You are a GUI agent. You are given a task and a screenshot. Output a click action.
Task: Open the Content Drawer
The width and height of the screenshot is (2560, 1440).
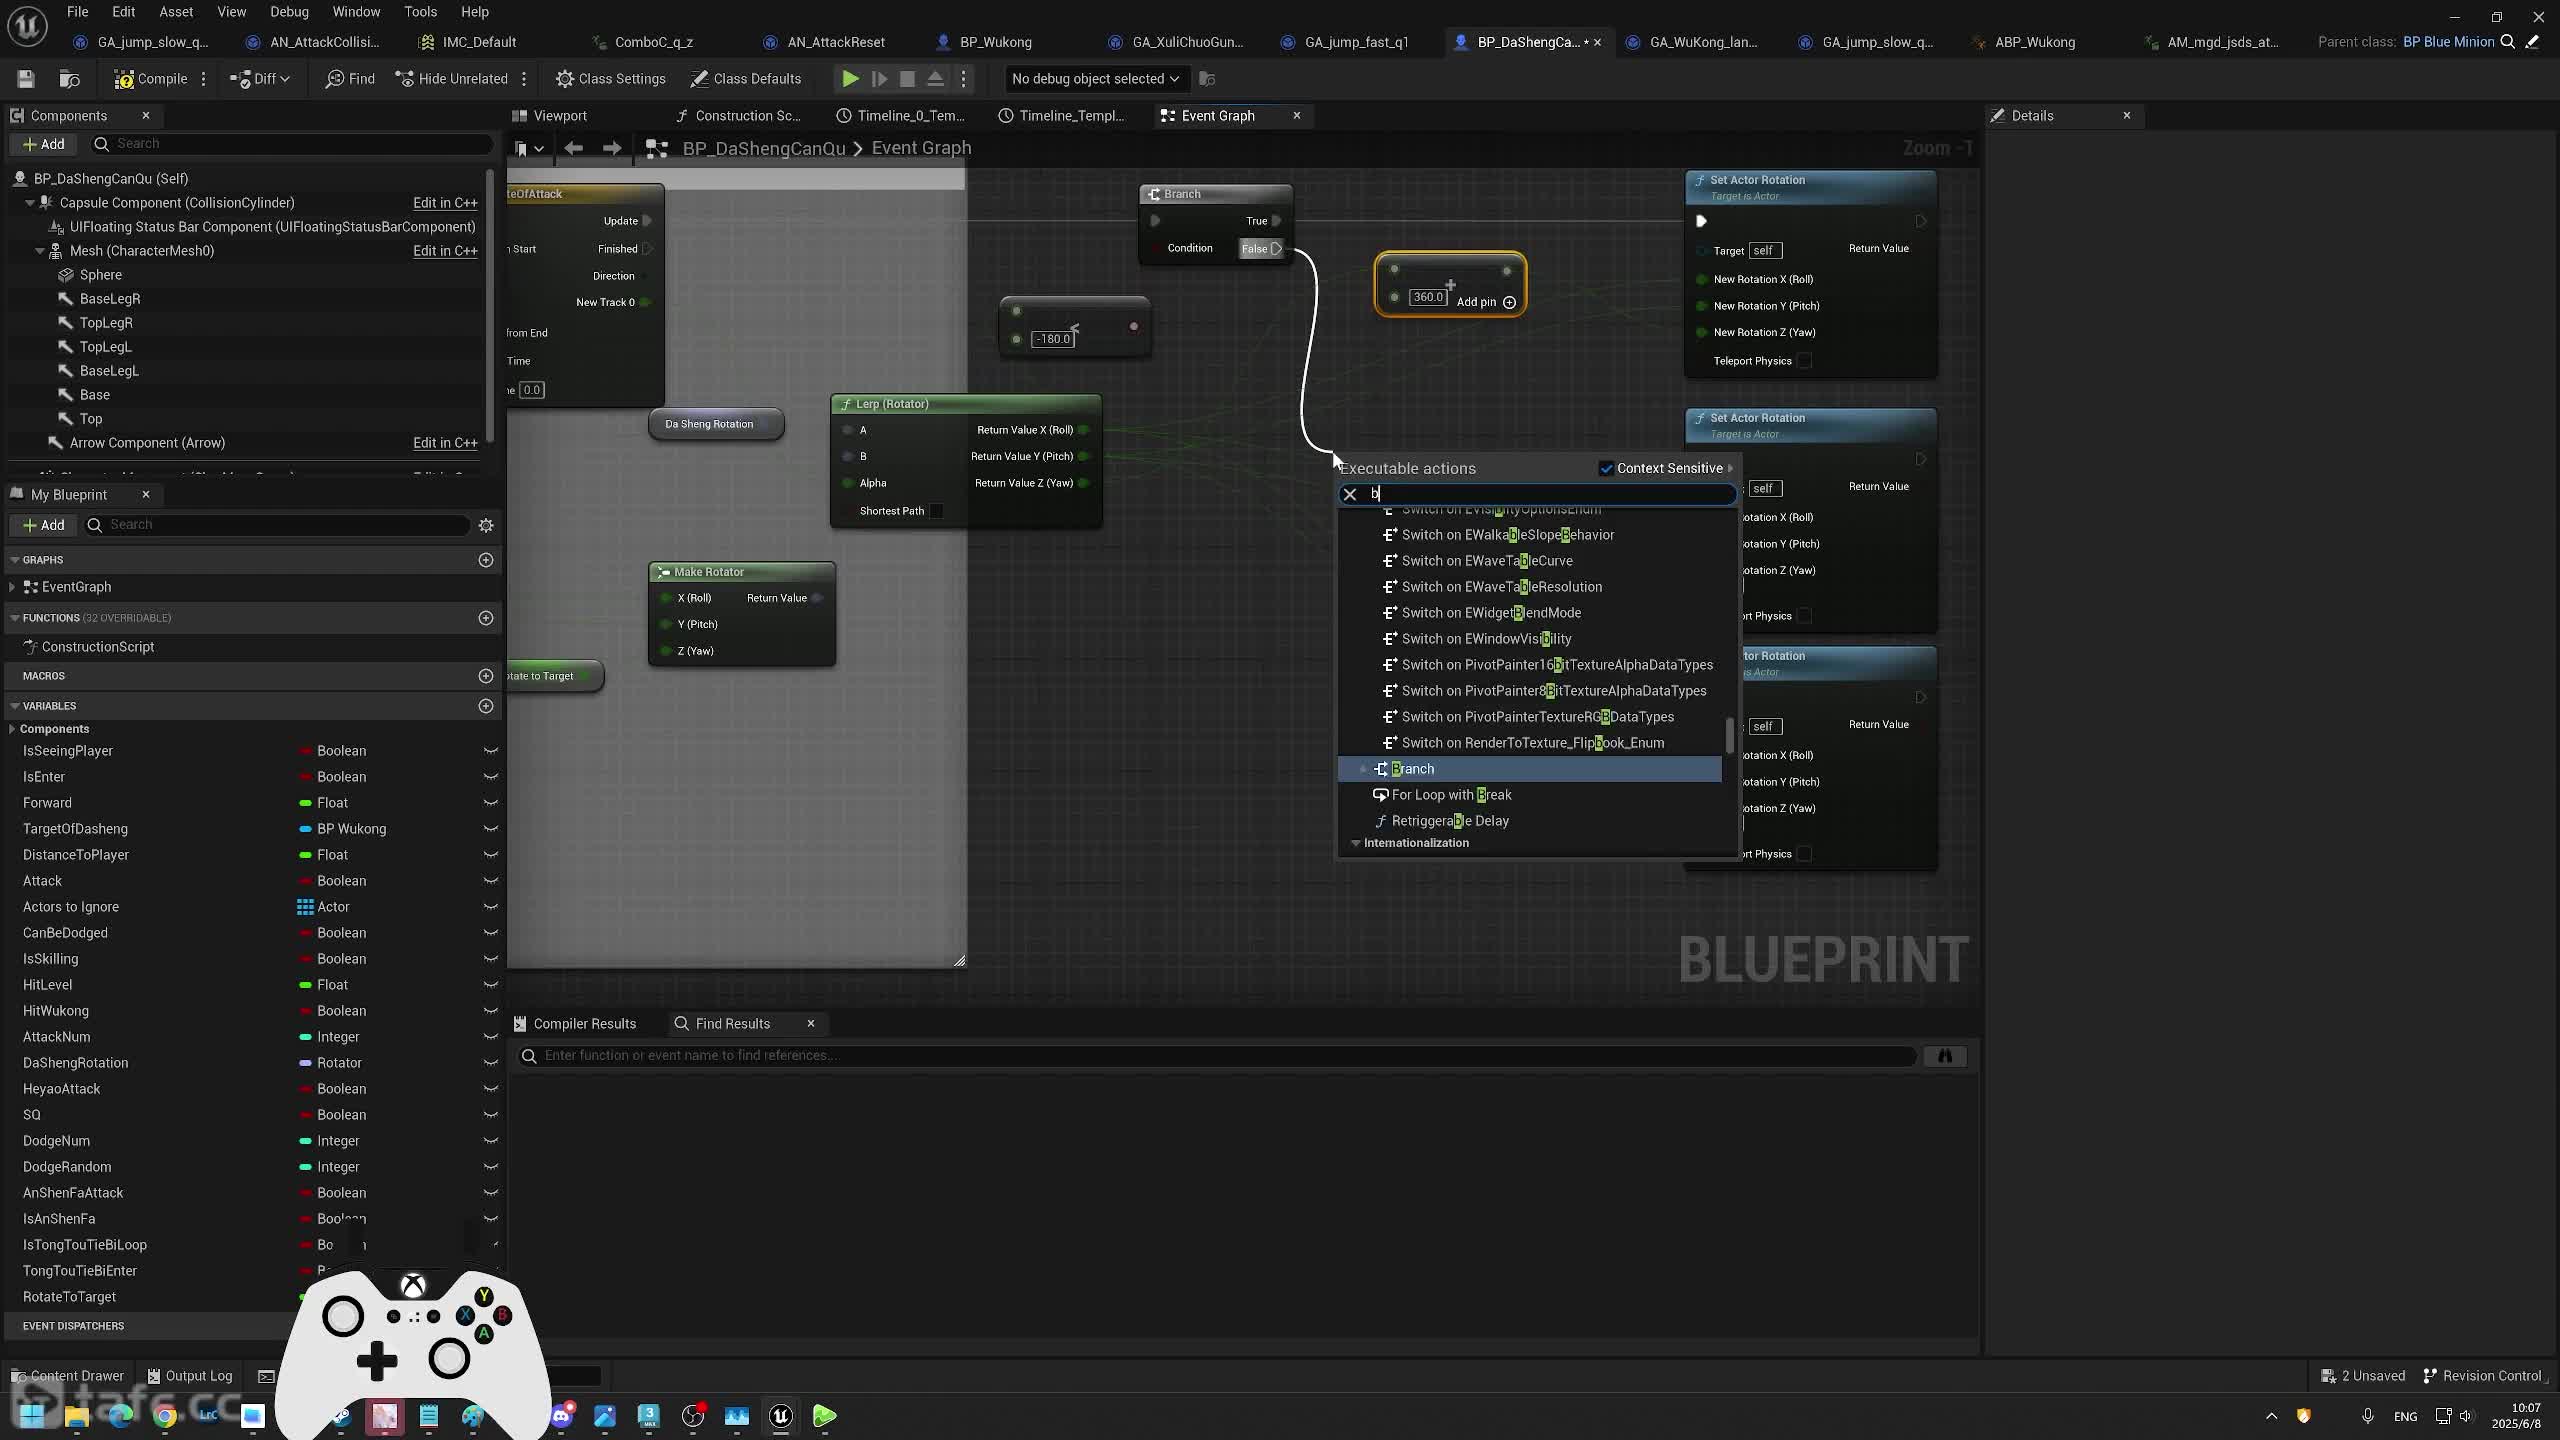coord(68,1376)
